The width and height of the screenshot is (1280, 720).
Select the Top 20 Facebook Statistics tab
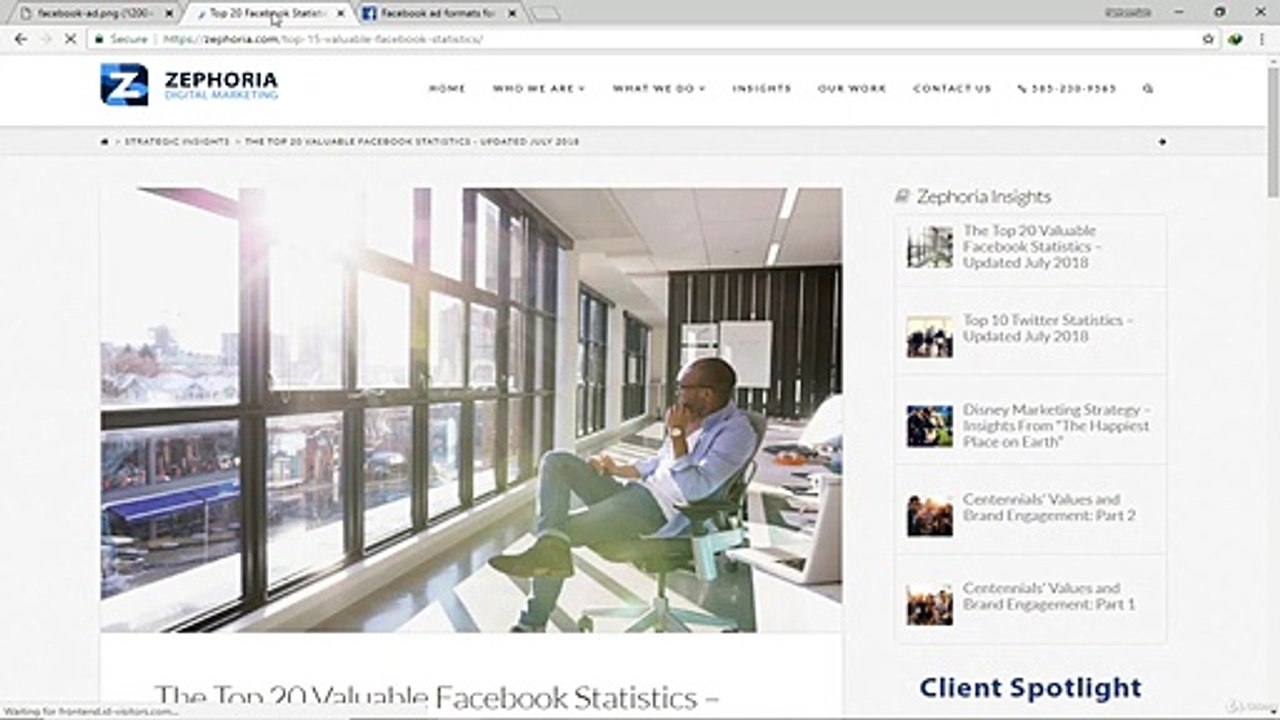pyautogui.click(x=268, y=14)
